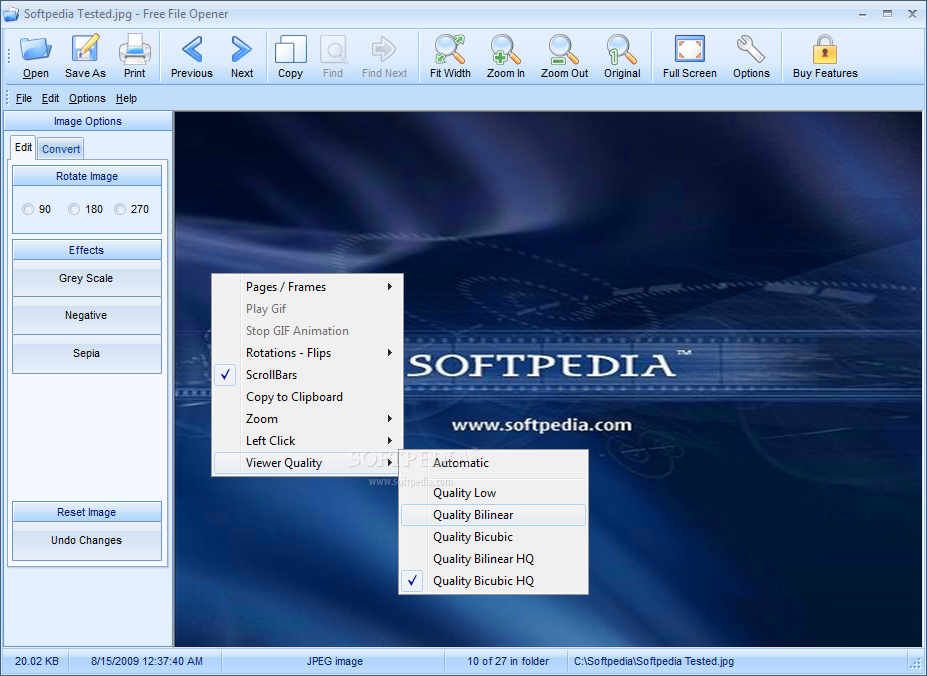The image size is (927, 676).
Task: Click the app icon in title bar
Action: (11, 14)
